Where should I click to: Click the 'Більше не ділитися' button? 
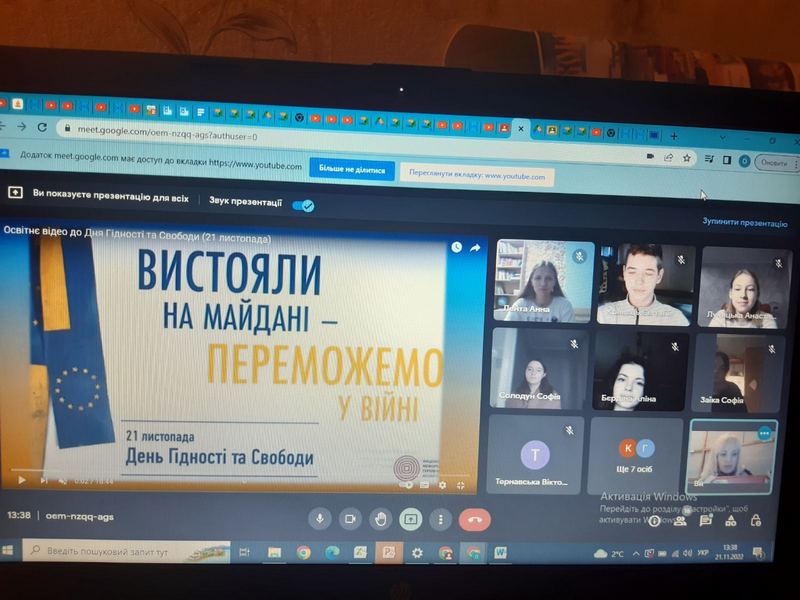(352, 169)
